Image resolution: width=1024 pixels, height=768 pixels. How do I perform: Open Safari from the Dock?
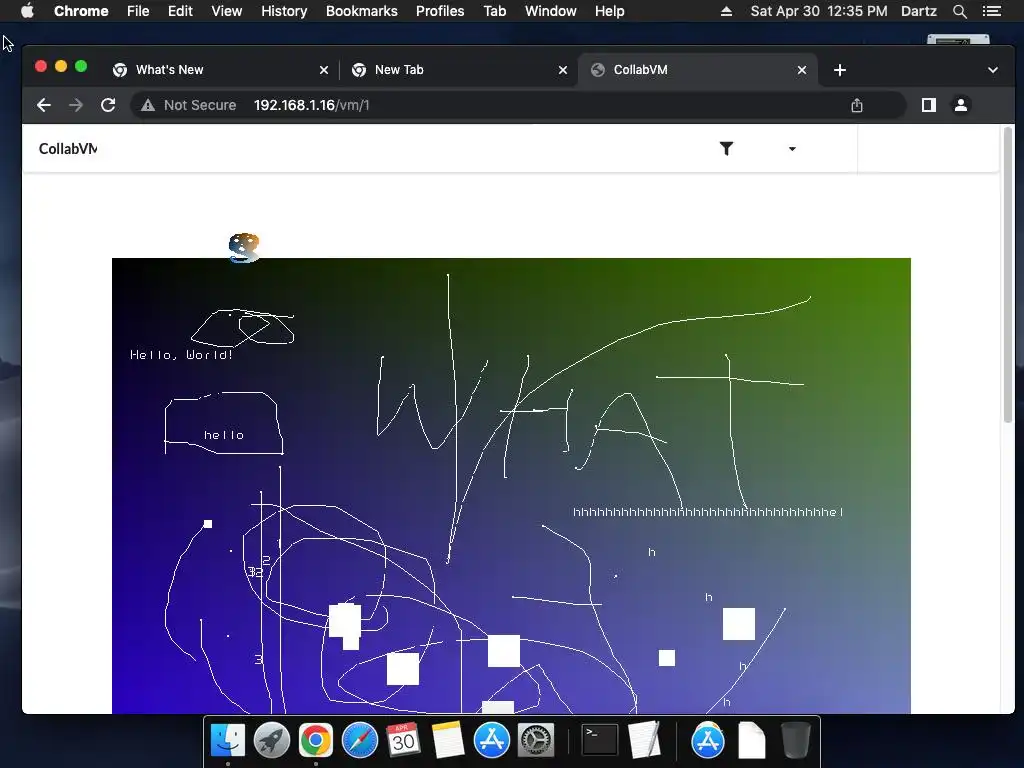point(360,741)
